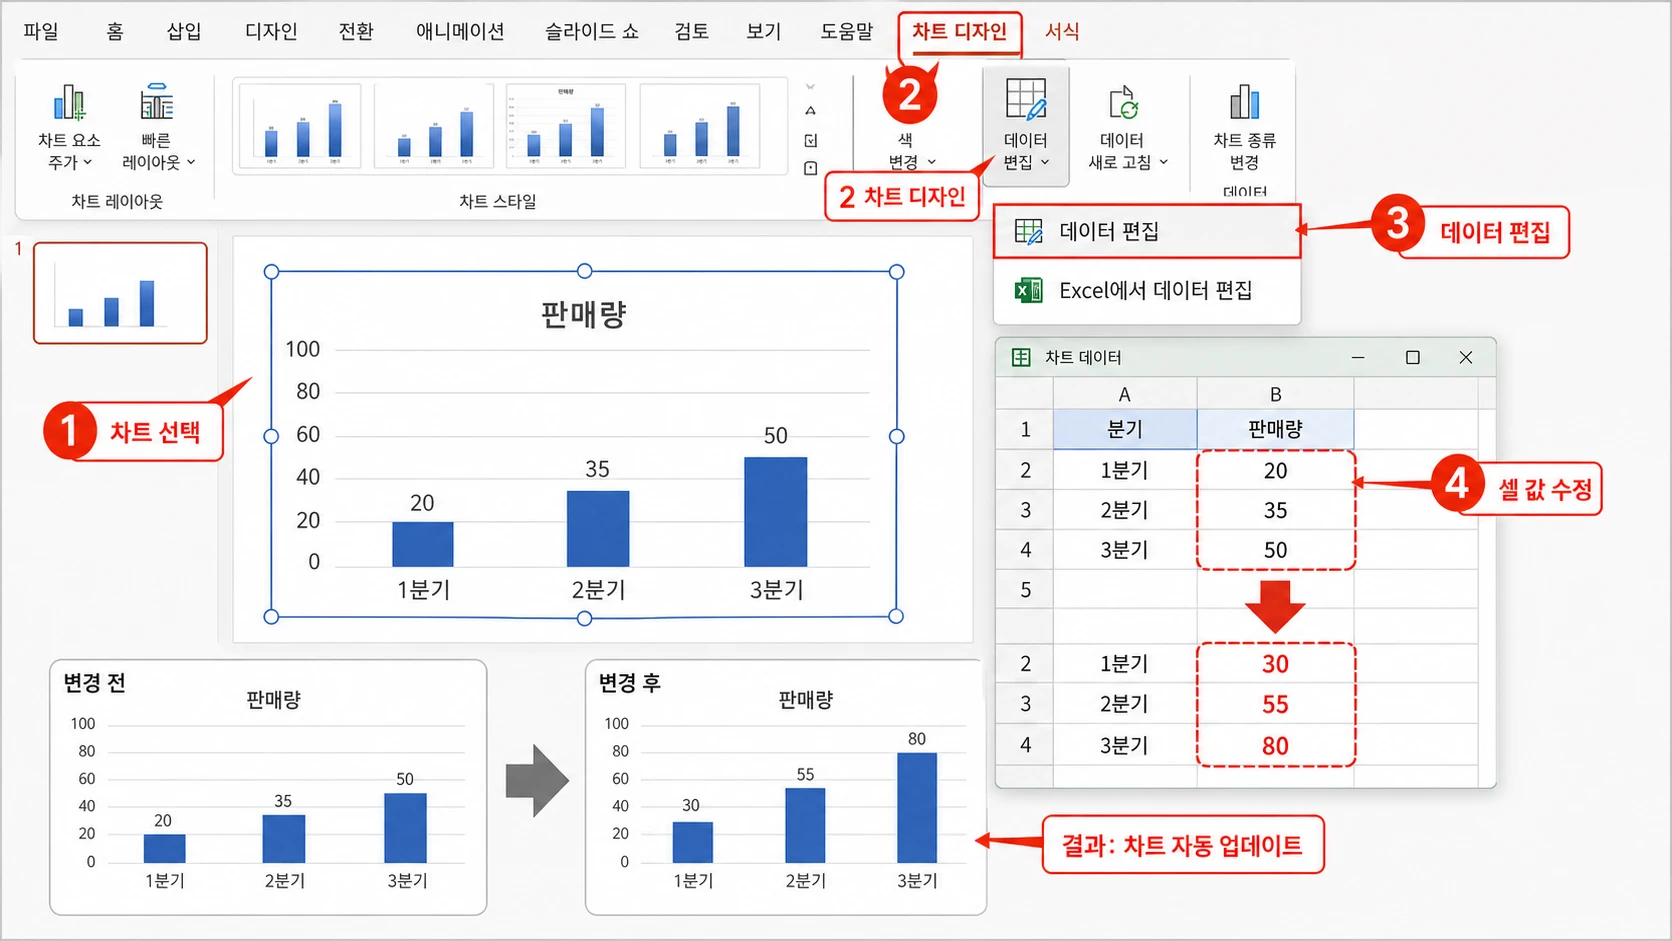The image size is (1672, 941).
Task: Select slide 1 thumbnail in slide panel
Action: (120, 293)
